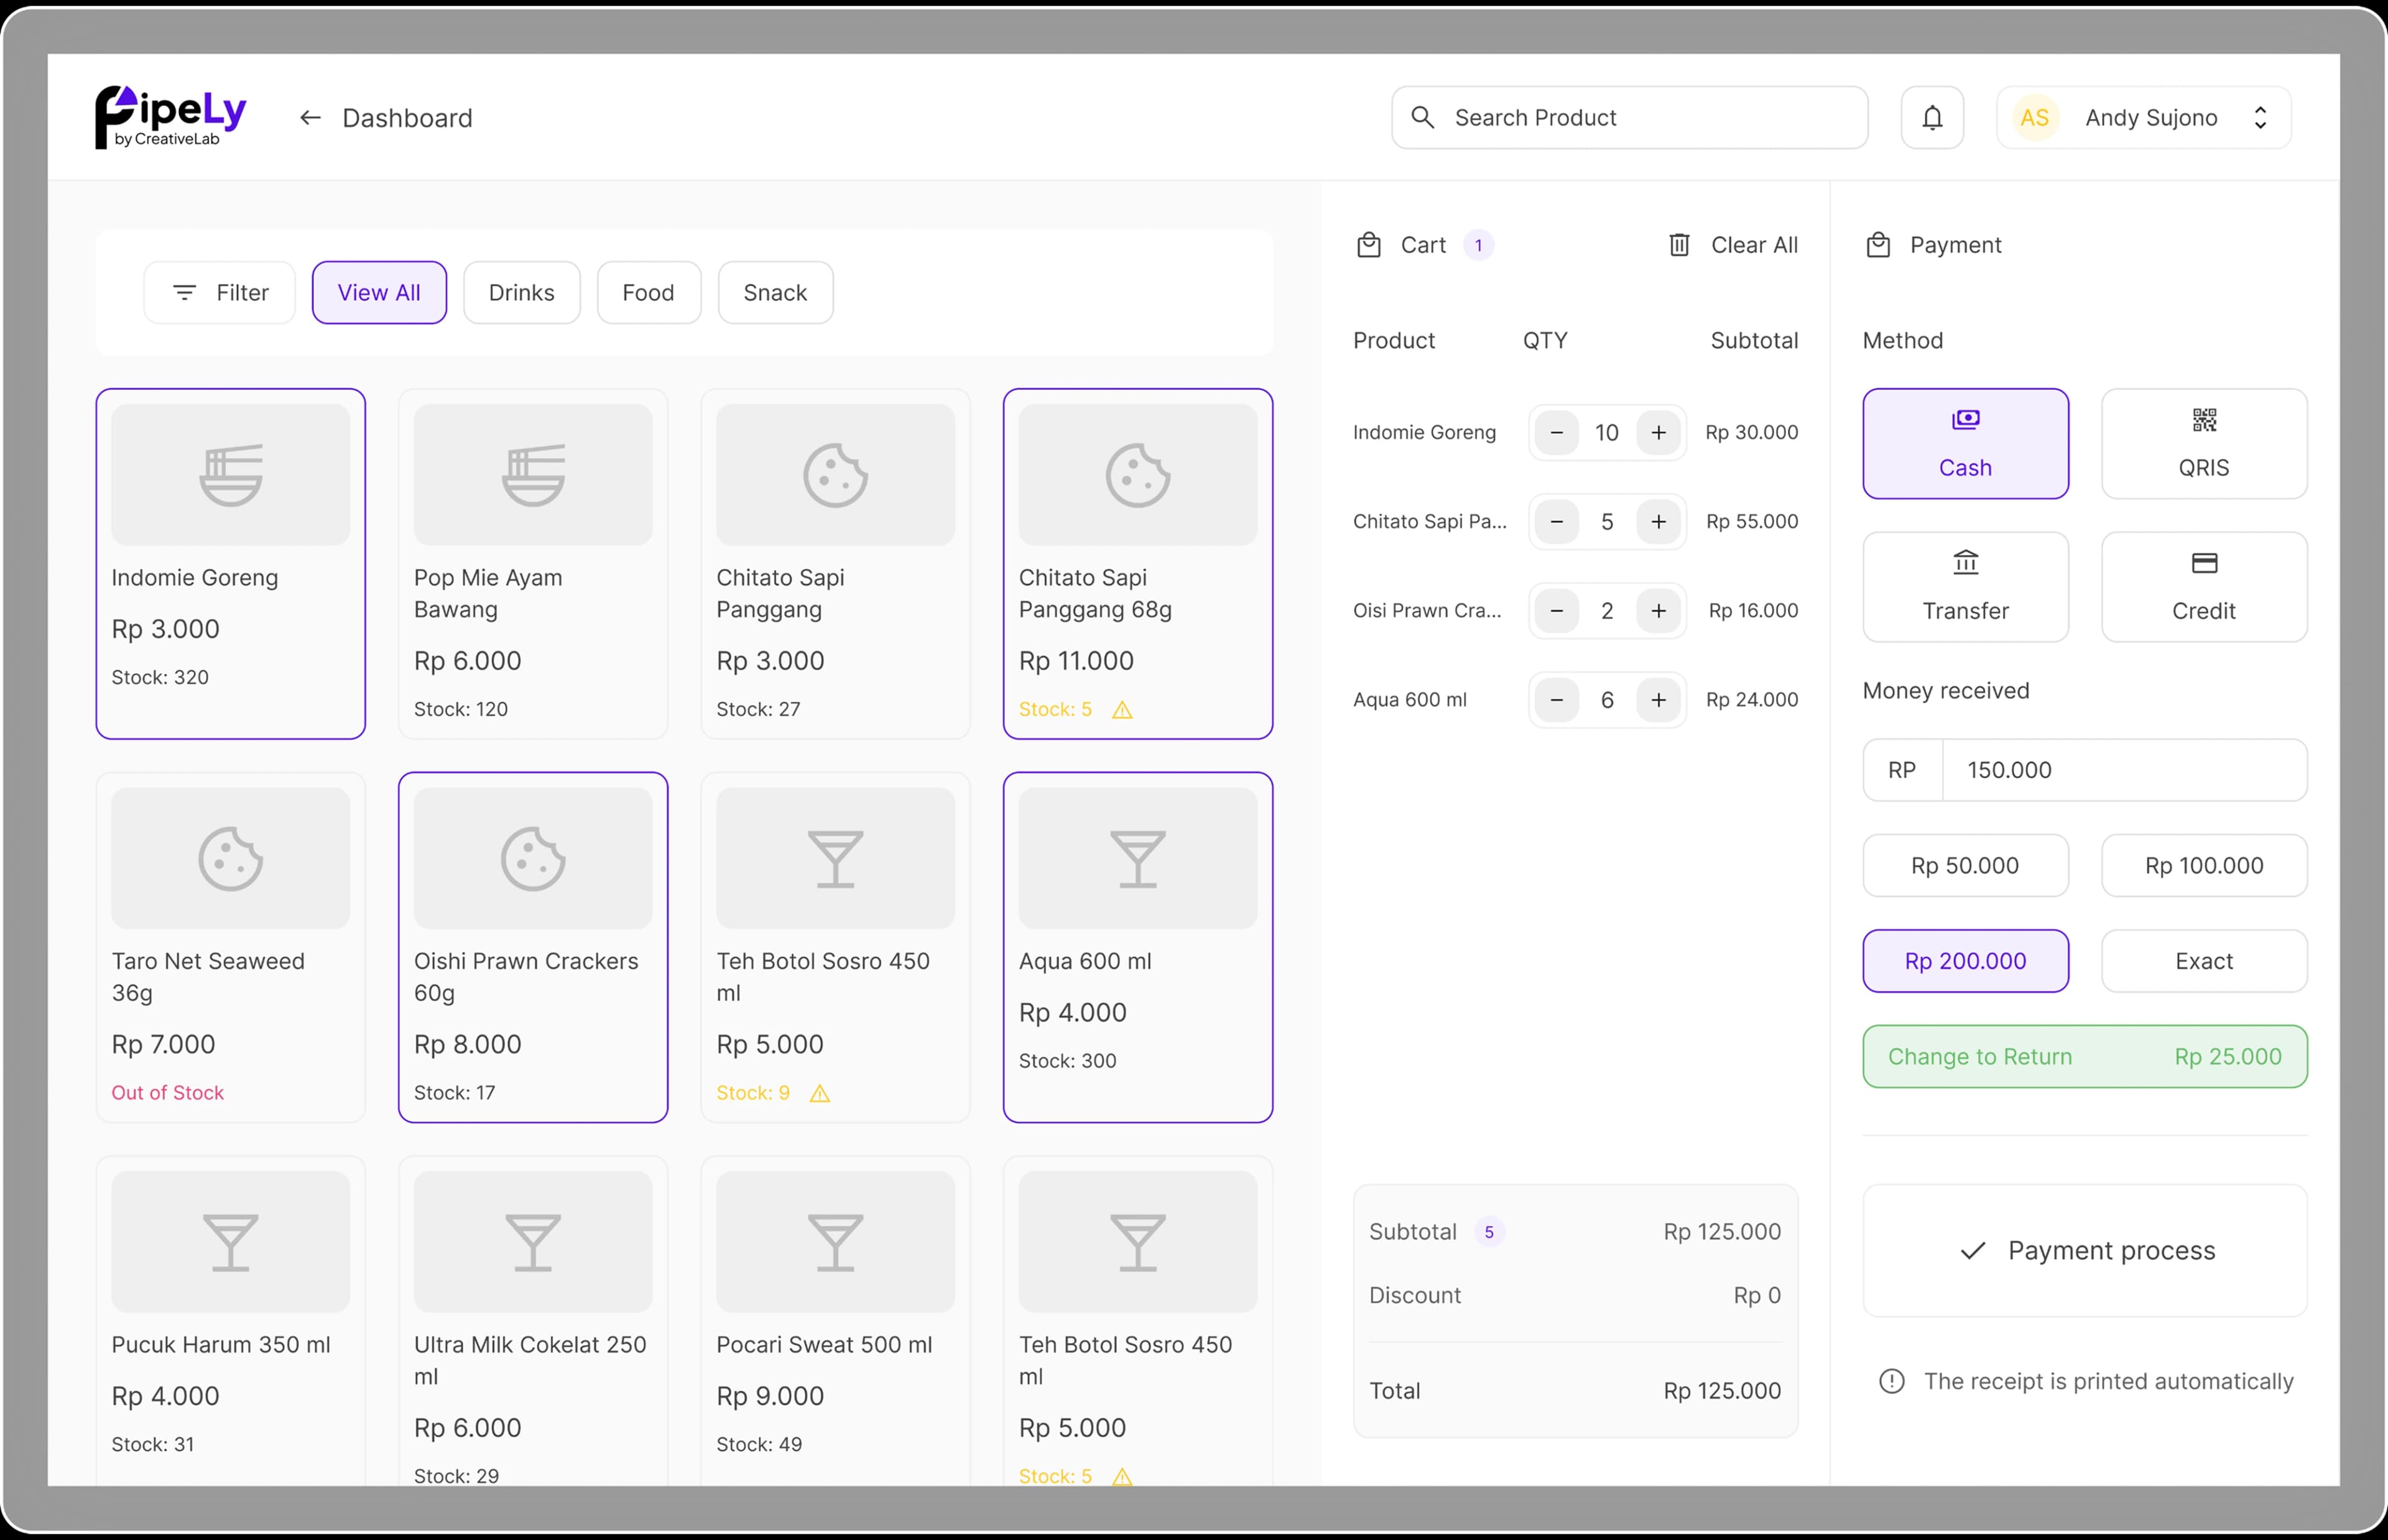
Task: Click the Transfer bank icon
Action: [x=1965, y=563]
